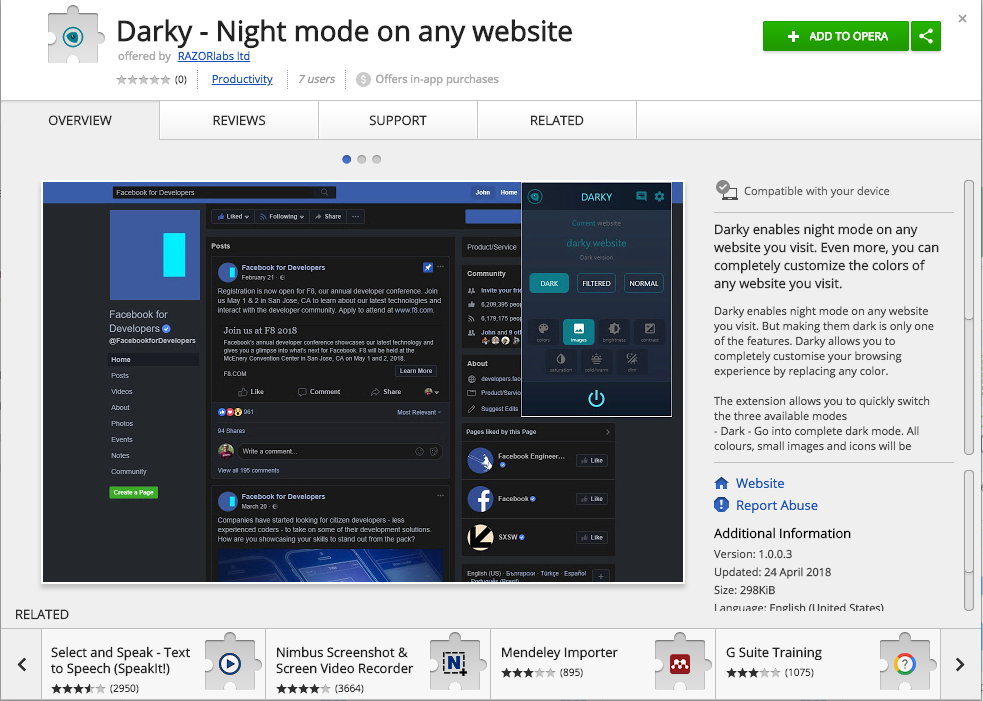Click the Facebook for Developers search field
Screen dimensions: 983x701
(x=224, y=192)
